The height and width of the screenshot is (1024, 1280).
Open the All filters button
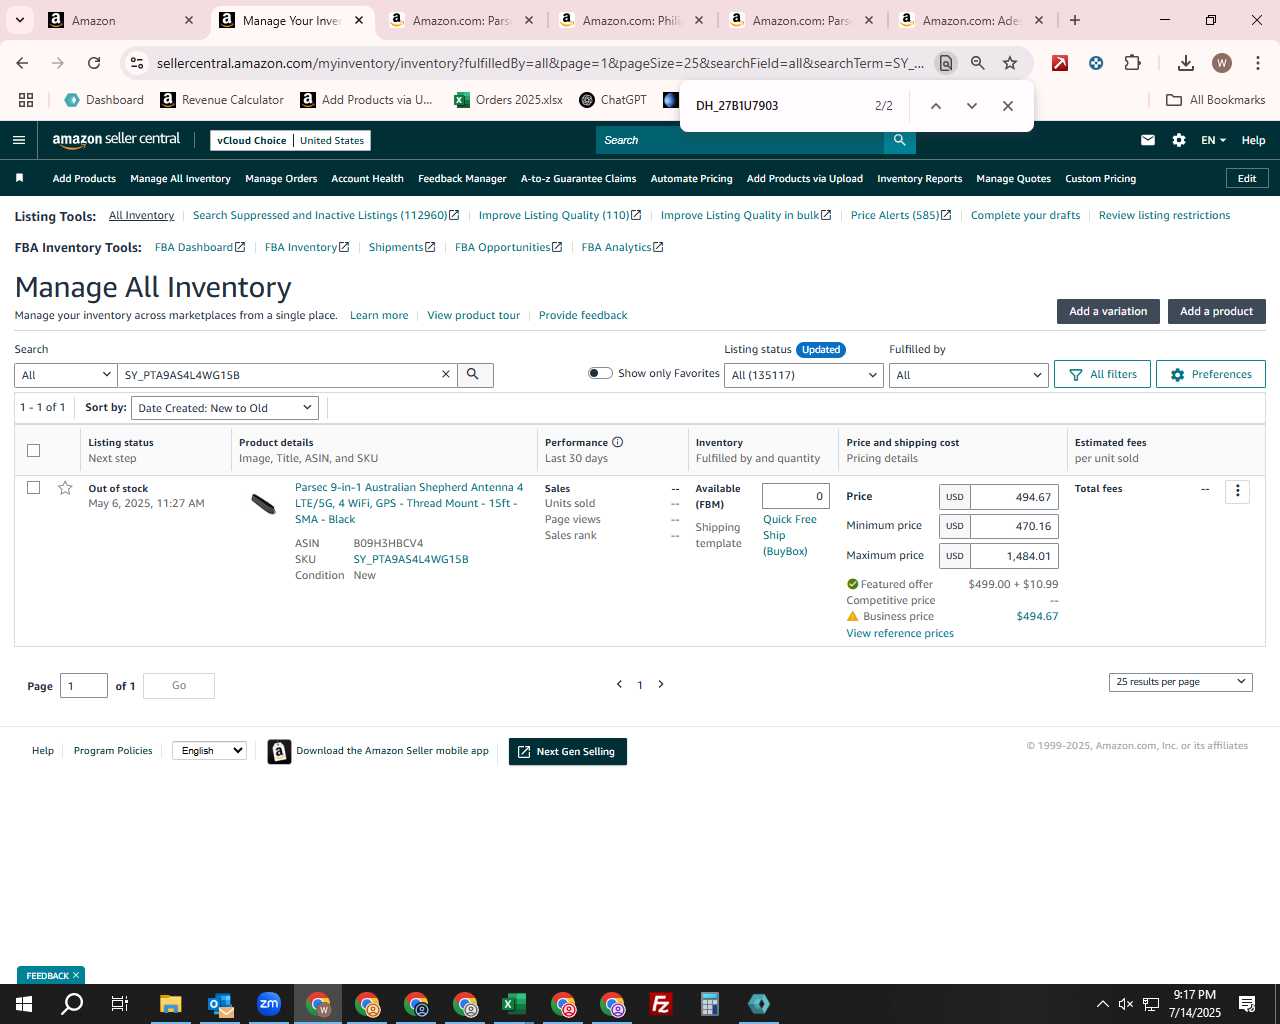[x=1102, y=374]
